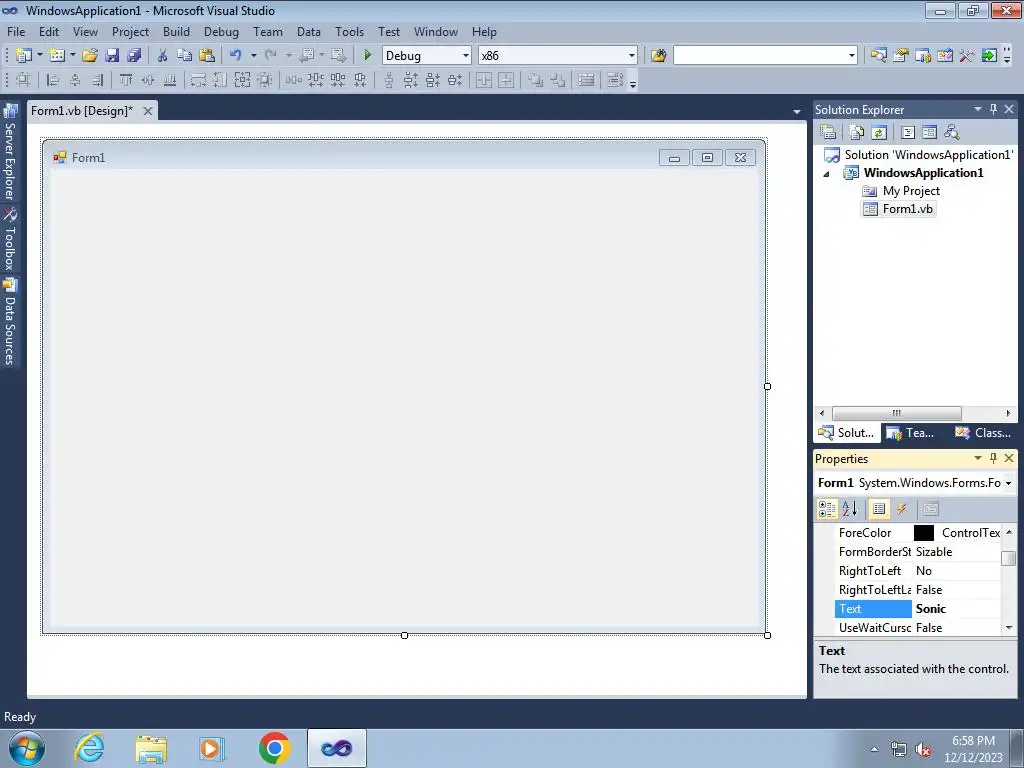The image size is (1024, 768).
Task: Click the Copy icon in the toolbar
Action: click(185, 56)
